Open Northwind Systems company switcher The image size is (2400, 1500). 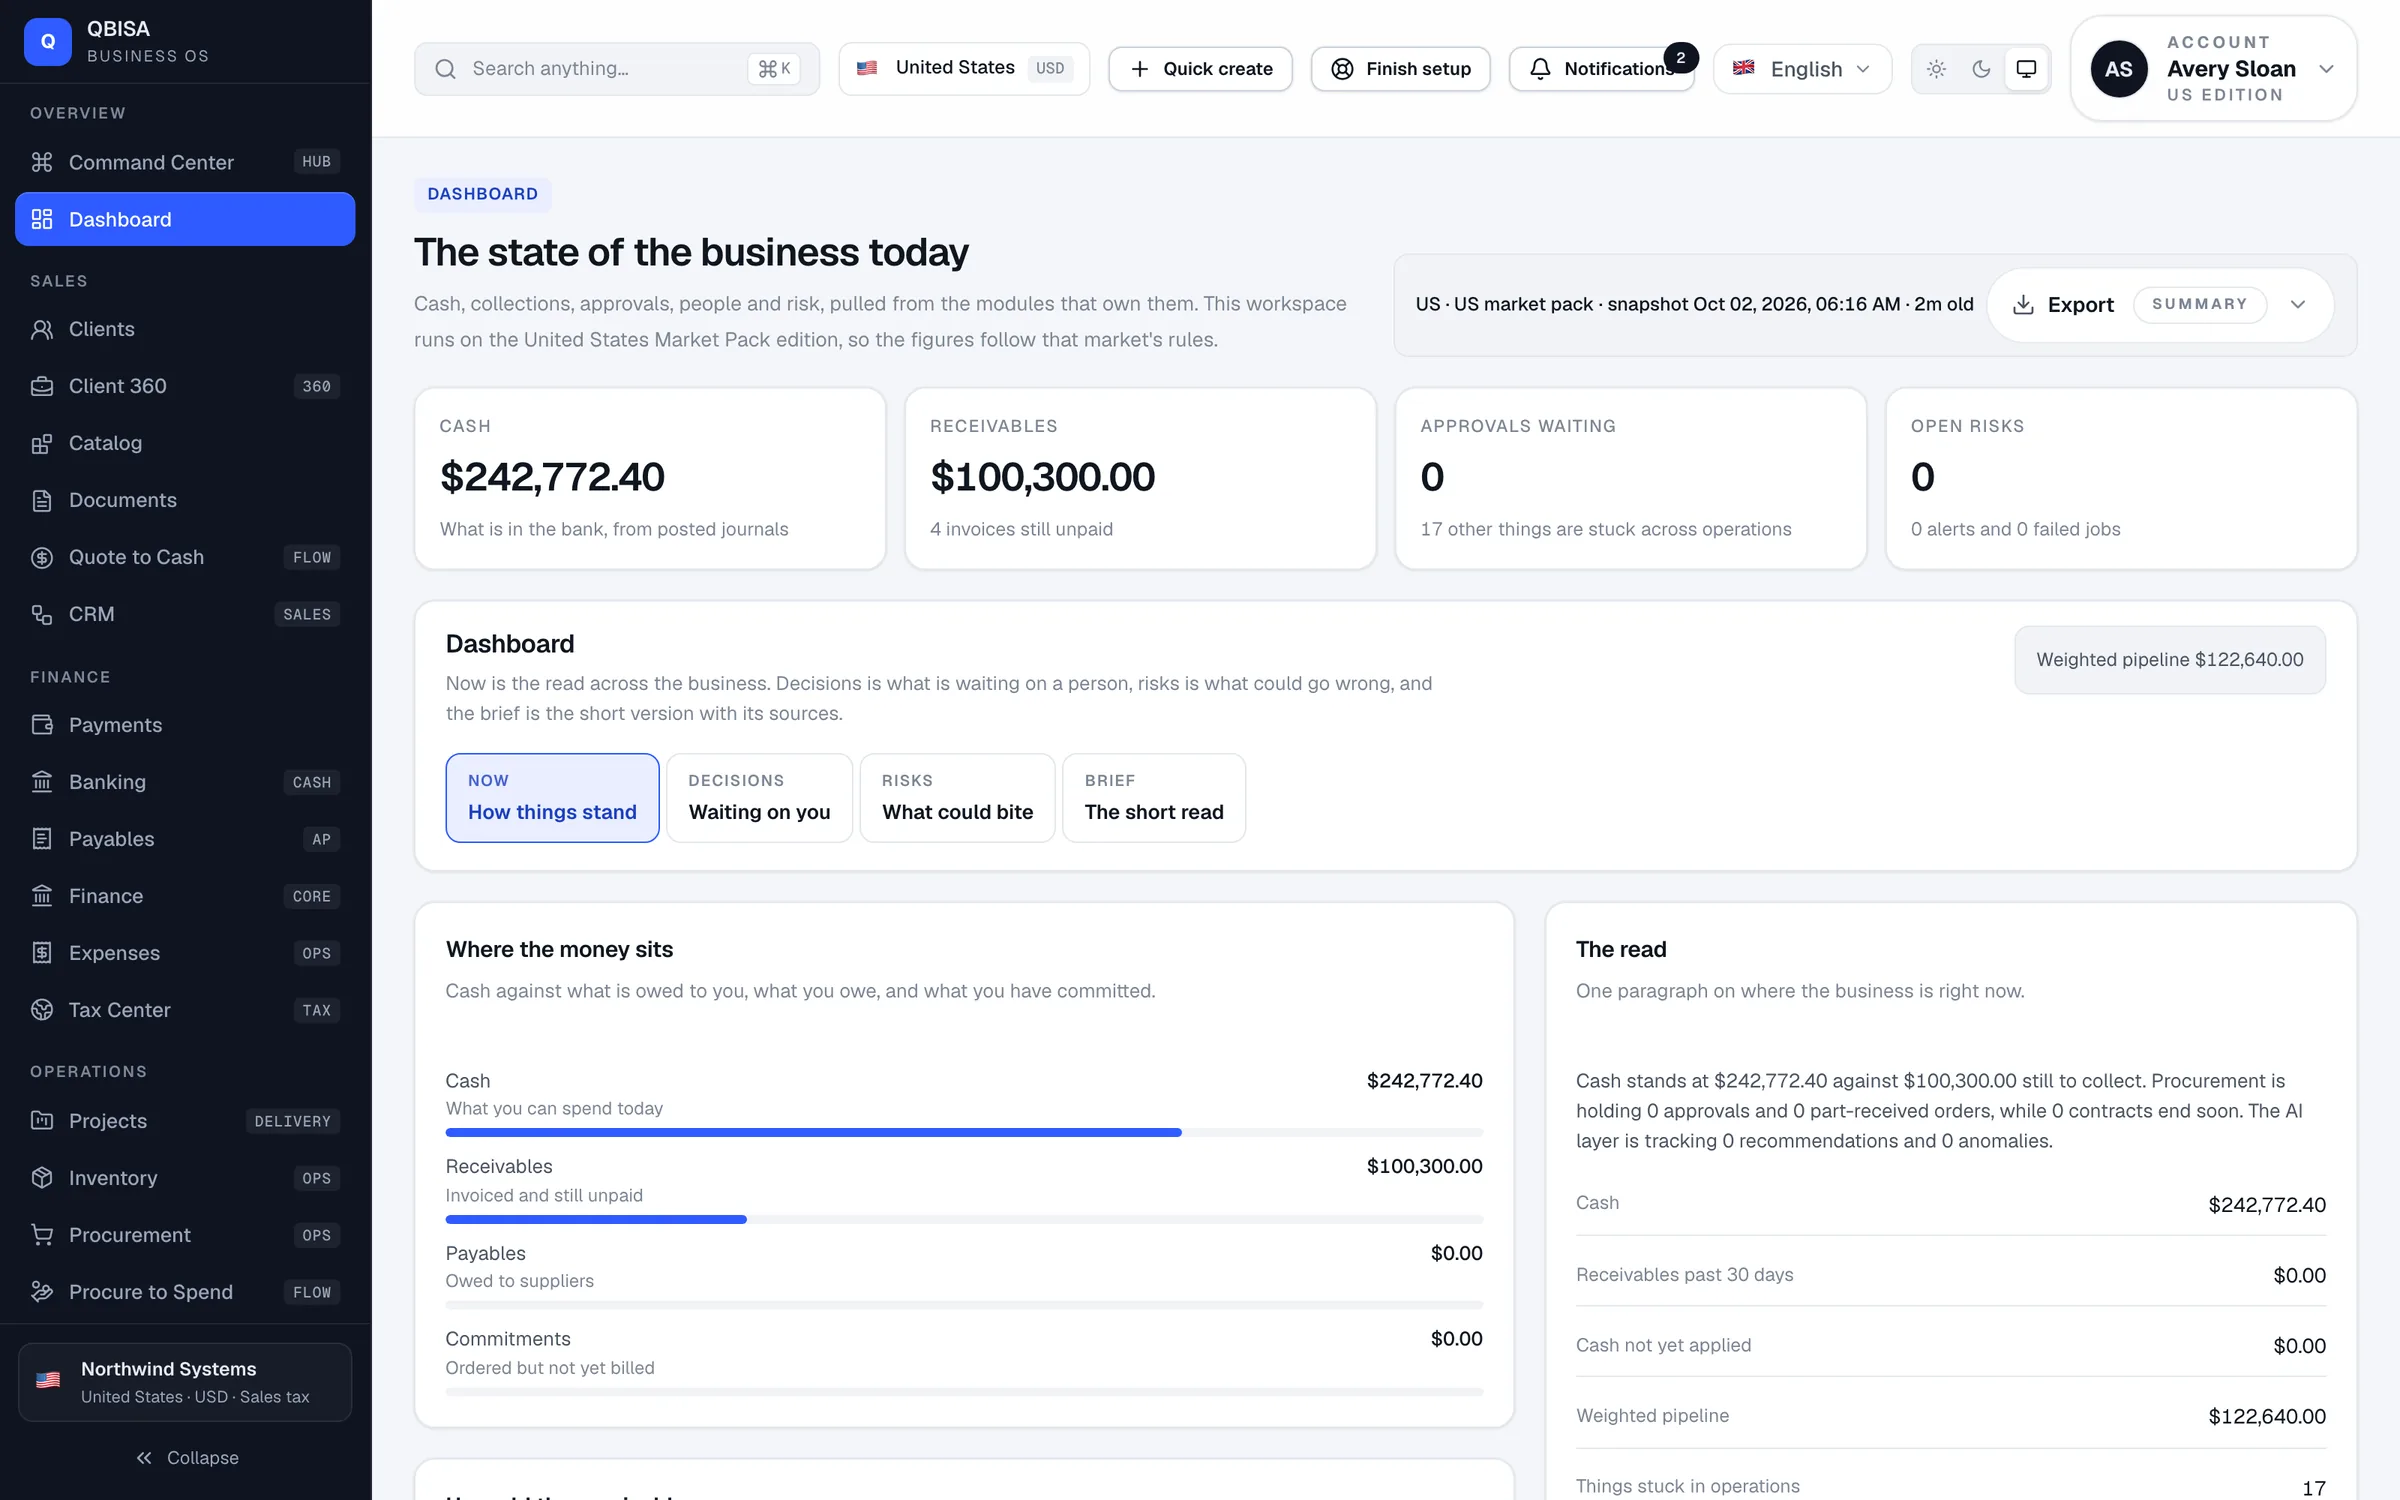coord(185,1382)
